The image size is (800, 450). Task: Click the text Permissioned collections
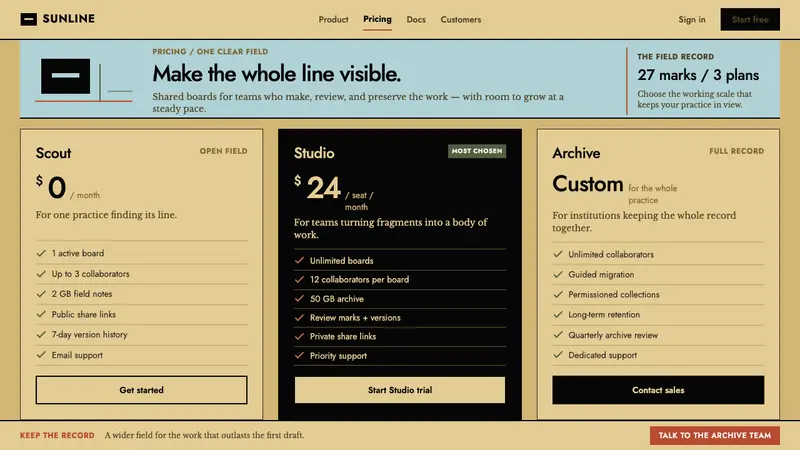point(614,294)
